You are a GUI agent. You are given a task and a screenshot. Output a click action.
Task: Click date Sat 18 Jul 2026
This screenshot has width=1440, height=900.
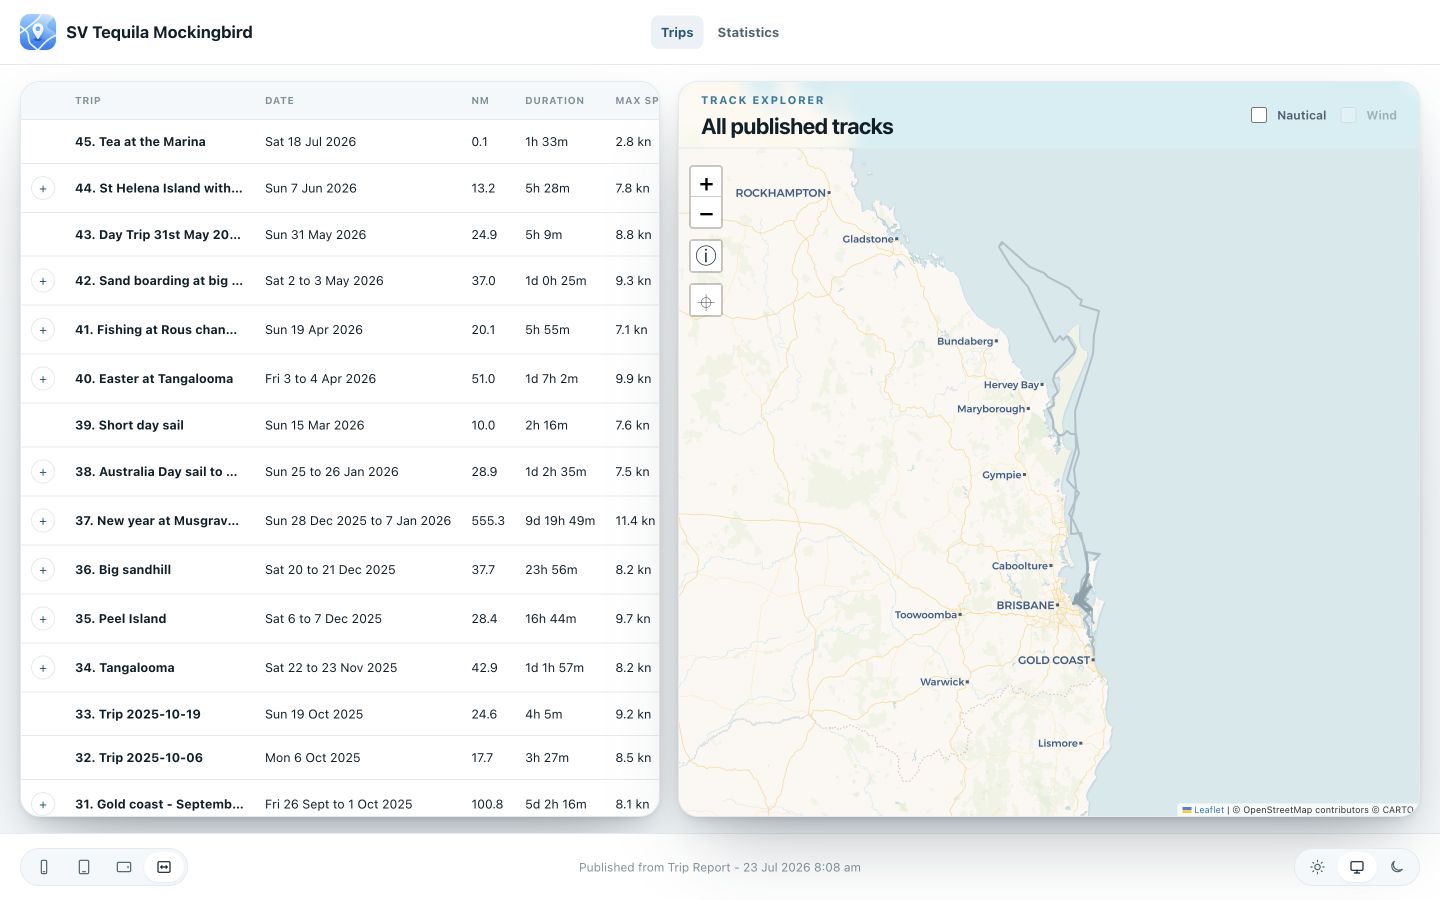pyautogui.click(x=310, y=142)
